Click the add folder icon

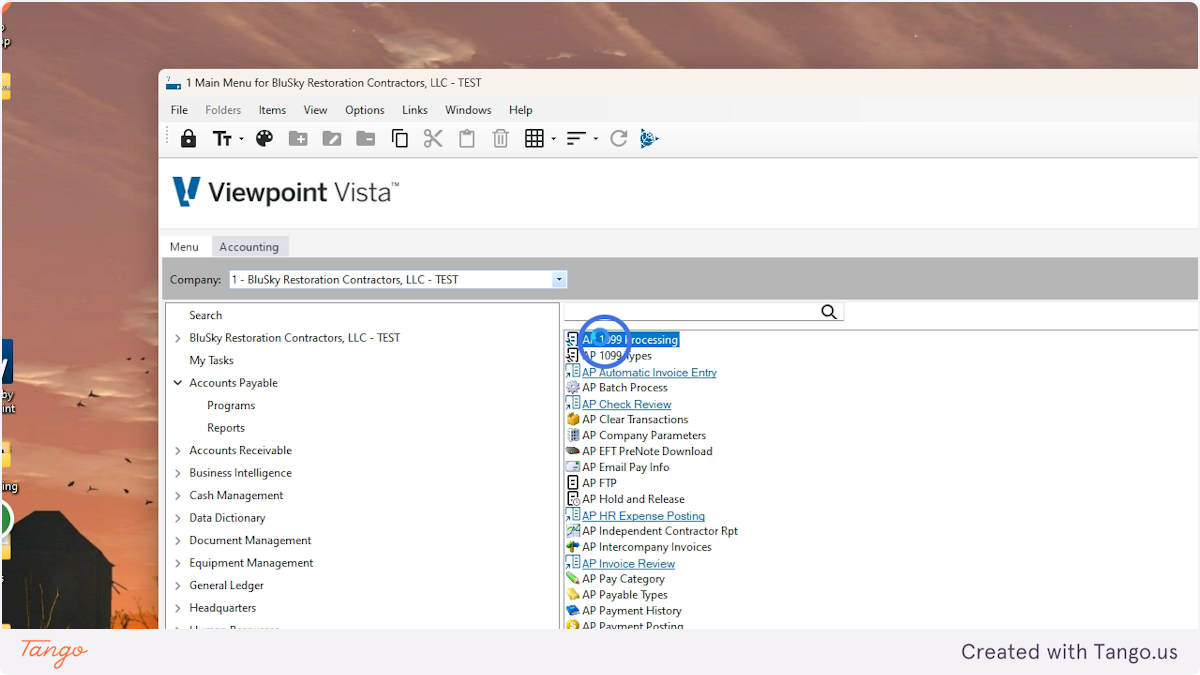click(298, 139)
